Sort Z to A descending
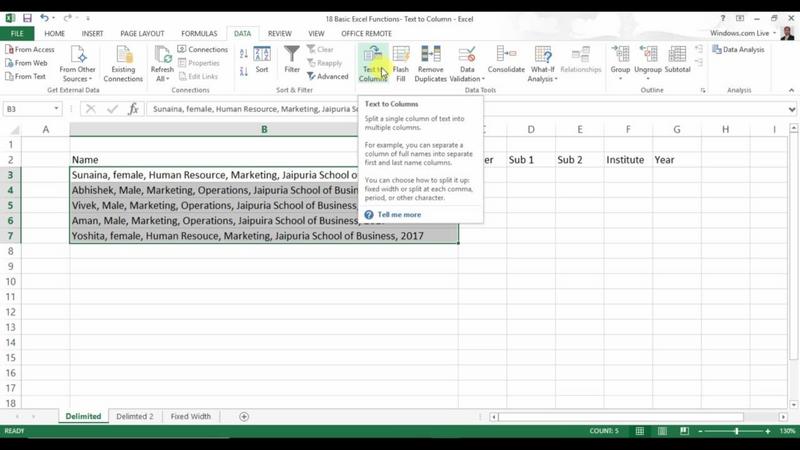Screen dimensions: 800x450 click(244, 71)
